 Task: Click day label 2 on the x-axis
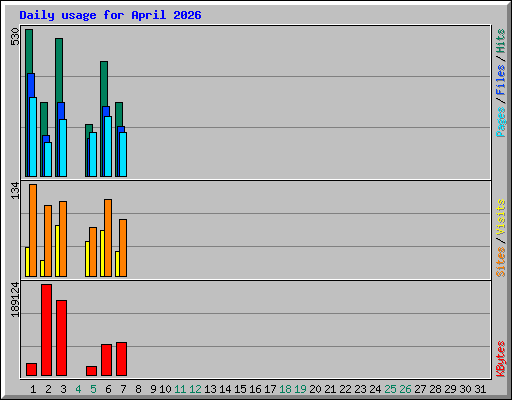click(x=48, y=389)
